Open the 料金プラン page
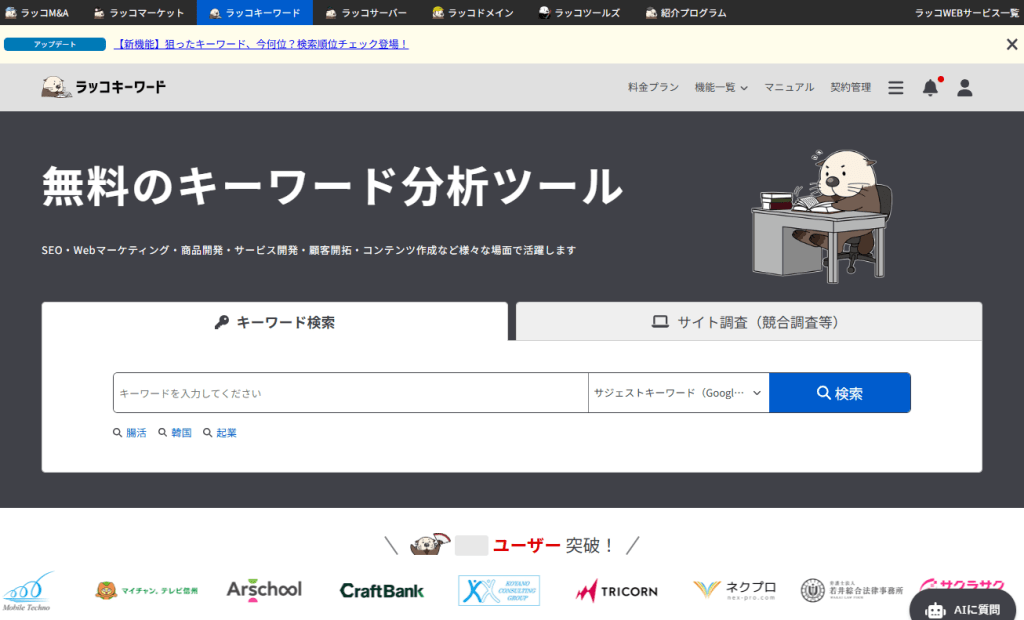1024x620 pixels. pyautogui.click(x=653, y=88)
